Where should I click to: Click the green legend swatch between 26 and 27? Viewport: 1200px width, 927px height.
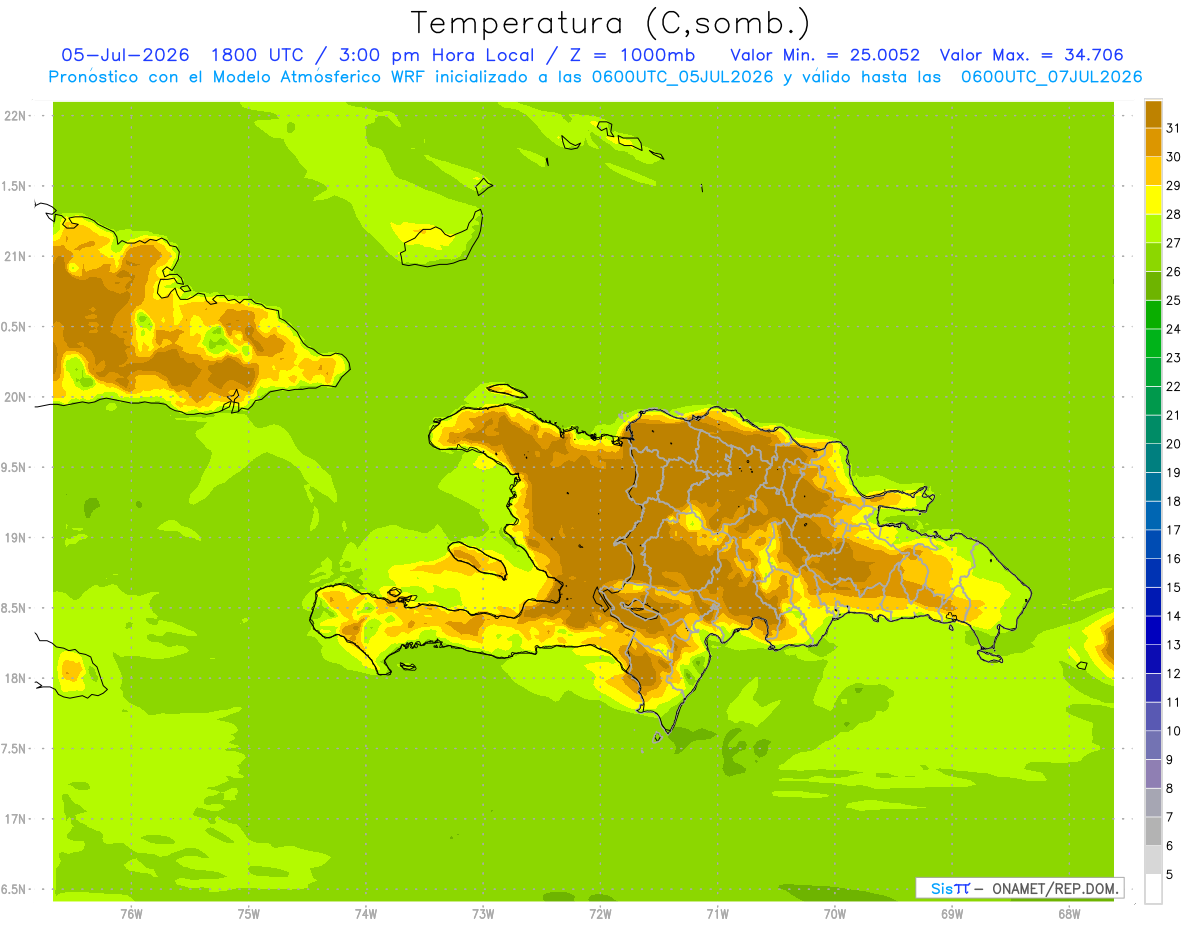tap(1153, 257)
